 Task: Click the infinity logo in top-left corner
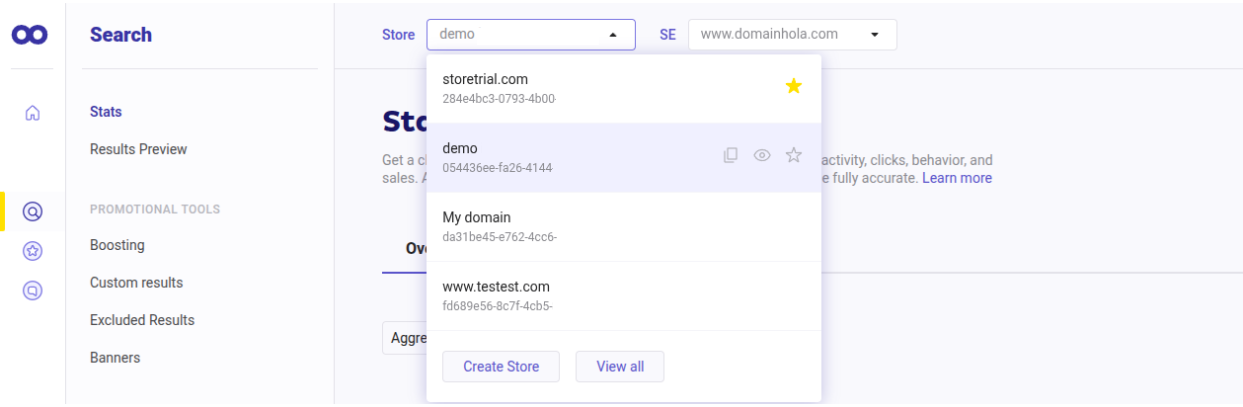tap(32, 35)
